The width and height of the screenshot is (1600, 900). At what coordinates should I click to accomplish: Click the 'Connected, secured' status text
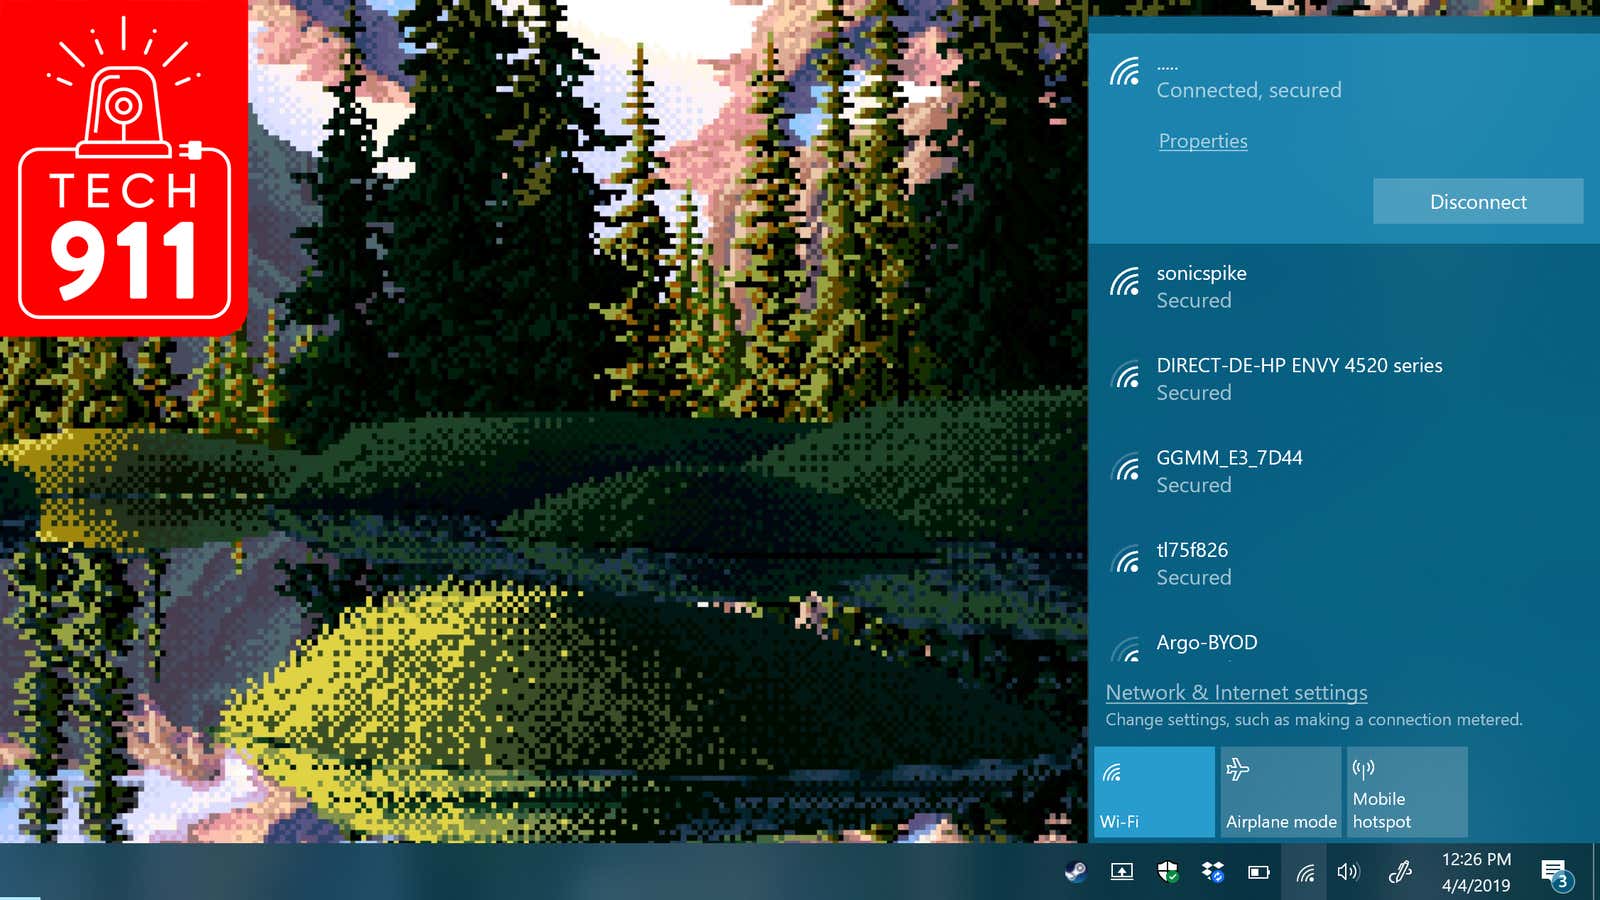pyautogui.click(x=1249, y=90)
